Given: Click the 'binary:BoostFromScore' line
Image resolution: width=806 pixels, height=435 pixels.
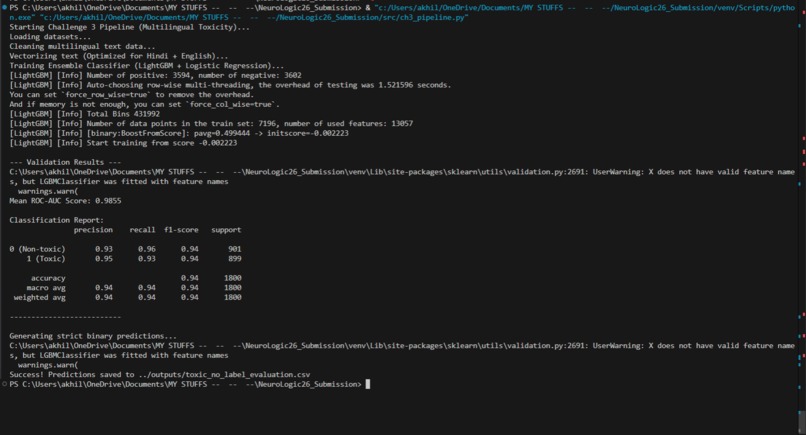Looking at the screenshot, I should coord(178,133).
